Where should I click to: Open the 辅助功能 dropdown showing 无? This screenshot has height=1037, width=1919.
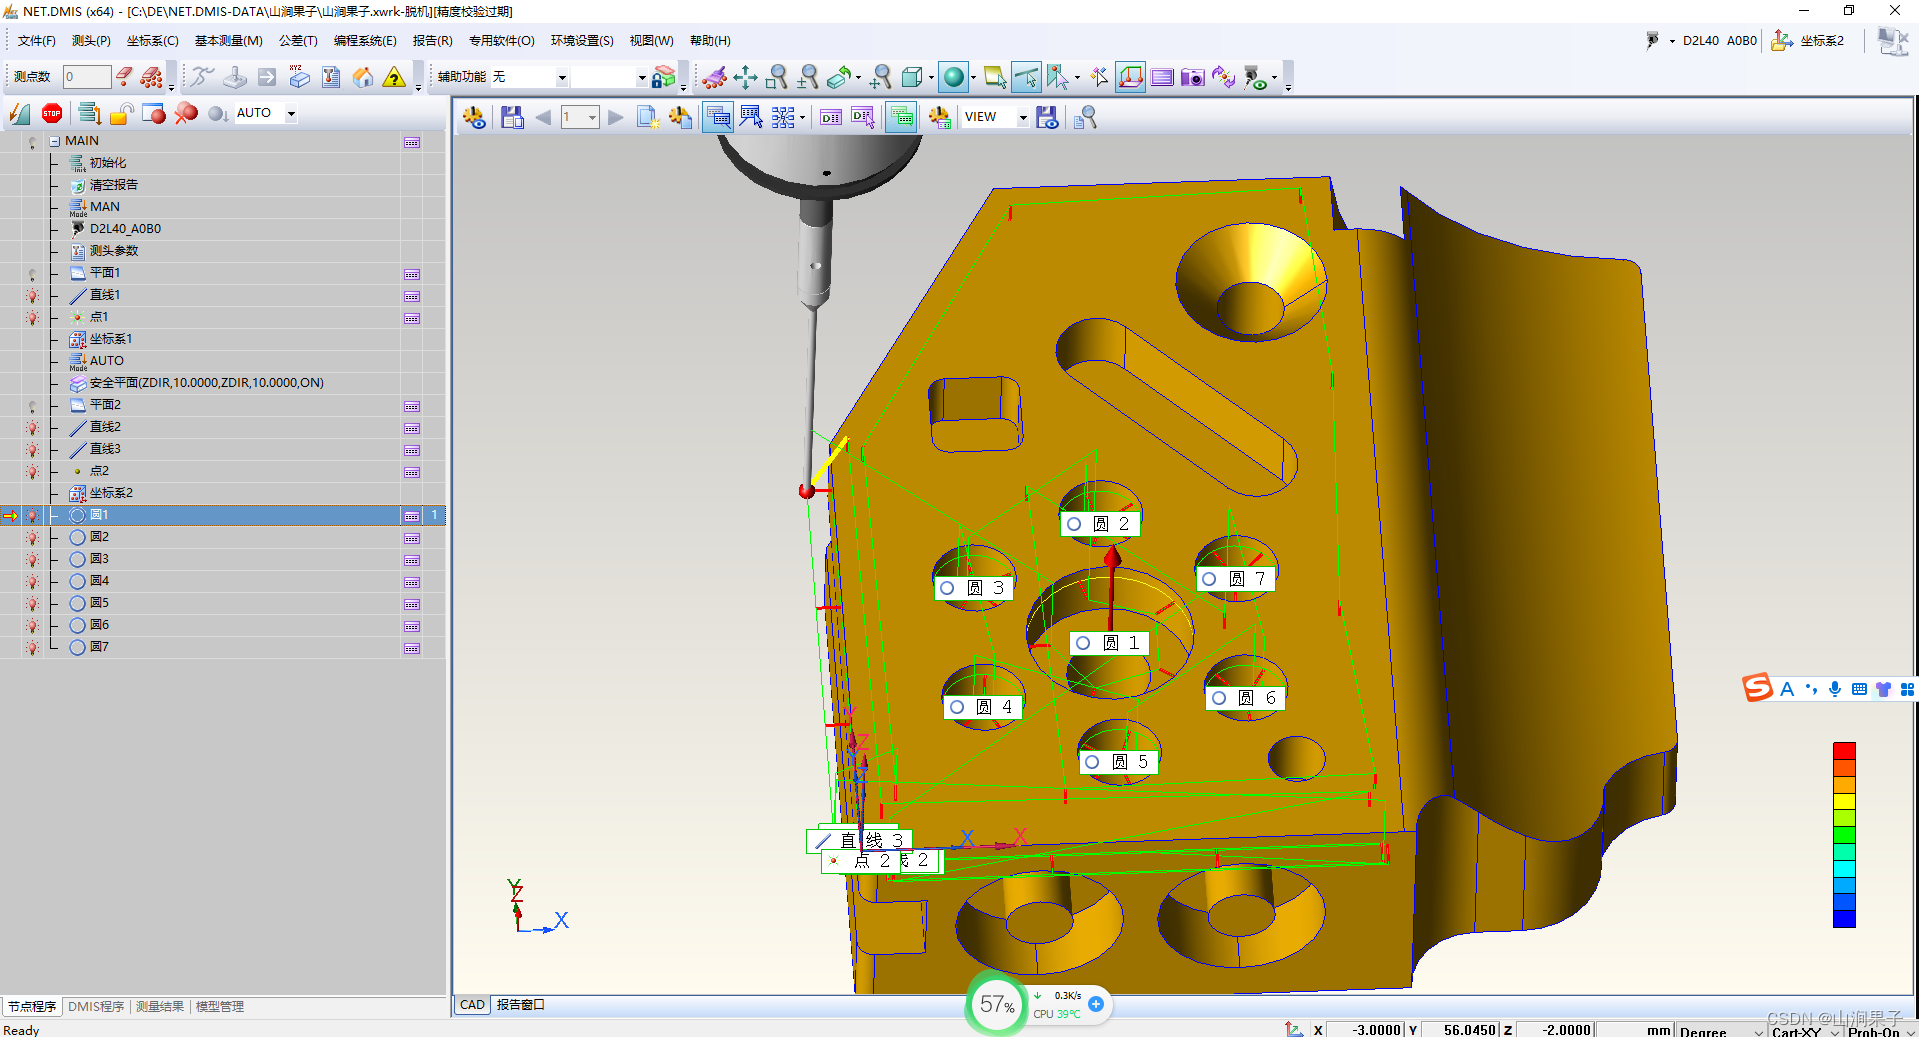(x=562, y=77)
